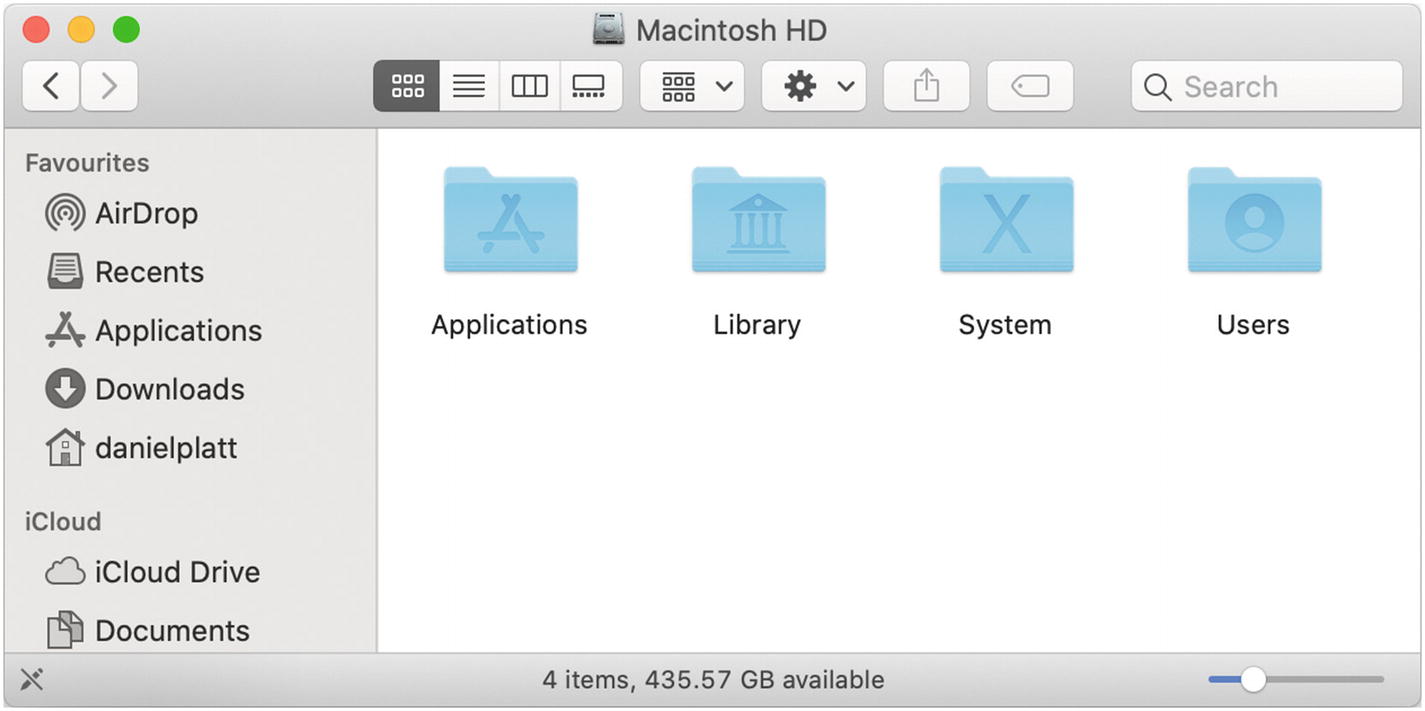Switch to list view
The width and height of the screenshot is (1425, 711).
pos(468,87)
